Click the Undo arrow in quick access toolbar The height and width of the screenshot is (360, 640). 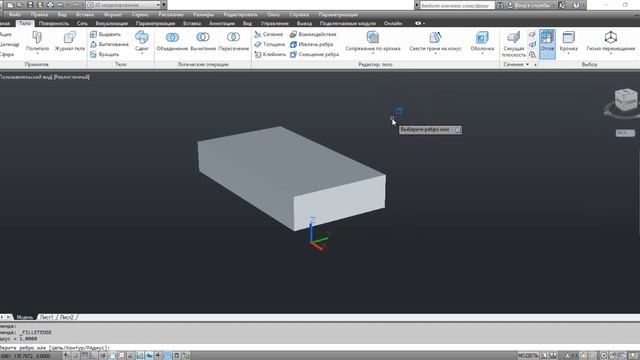pos(61,5)
